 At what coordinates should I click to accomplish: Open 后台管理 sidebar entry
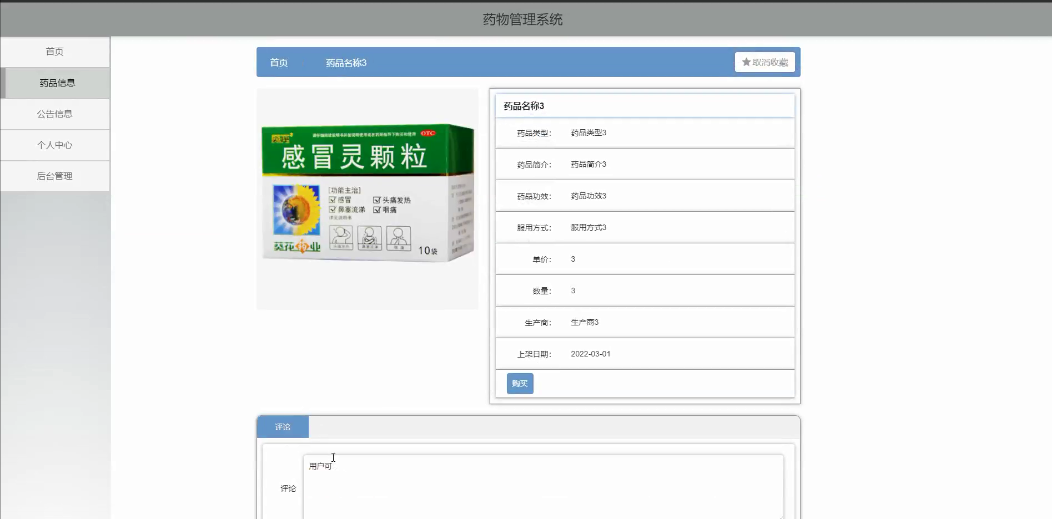[55, 176]
